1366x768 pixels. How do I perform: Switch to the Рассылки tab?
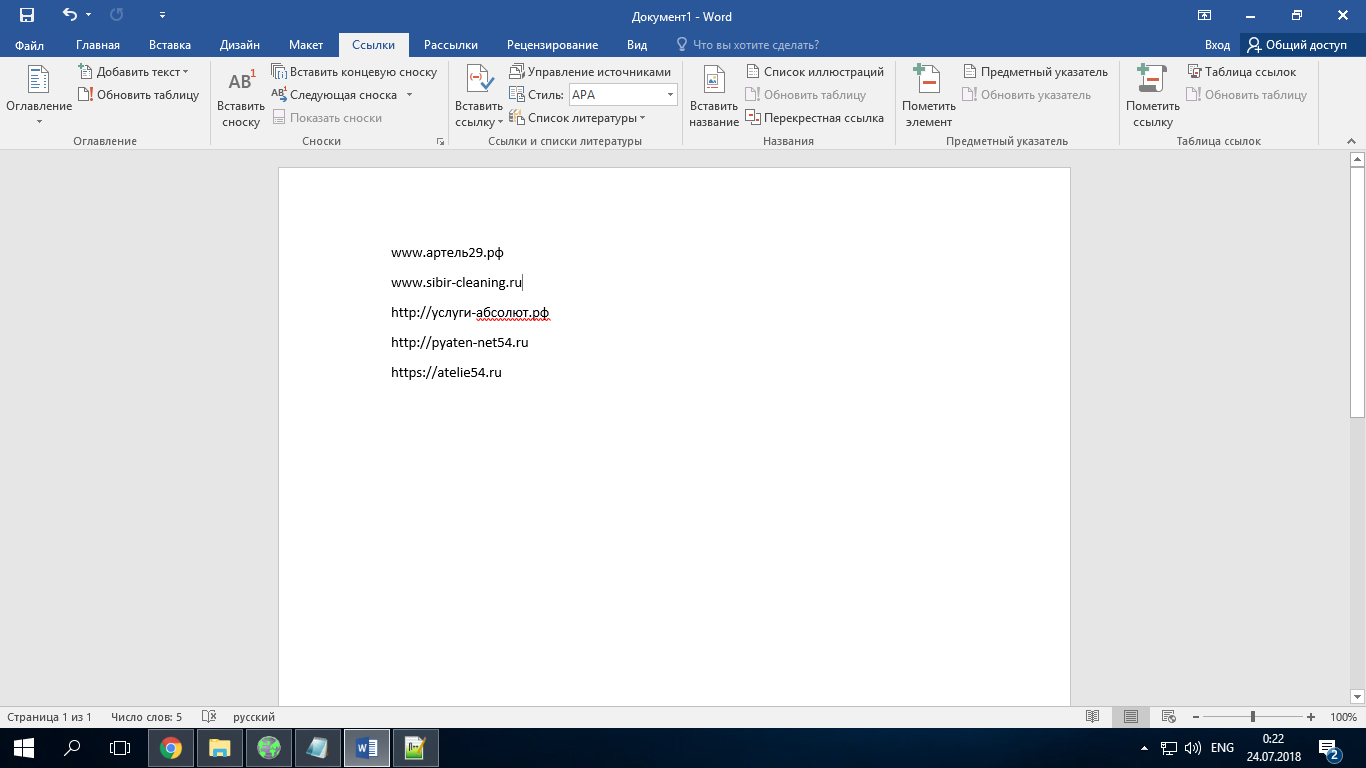coord(451,45)
